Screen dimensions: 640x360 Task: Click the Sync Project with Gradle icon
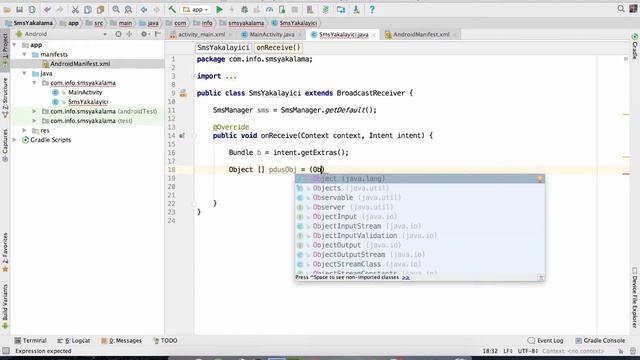click(325, 9)
